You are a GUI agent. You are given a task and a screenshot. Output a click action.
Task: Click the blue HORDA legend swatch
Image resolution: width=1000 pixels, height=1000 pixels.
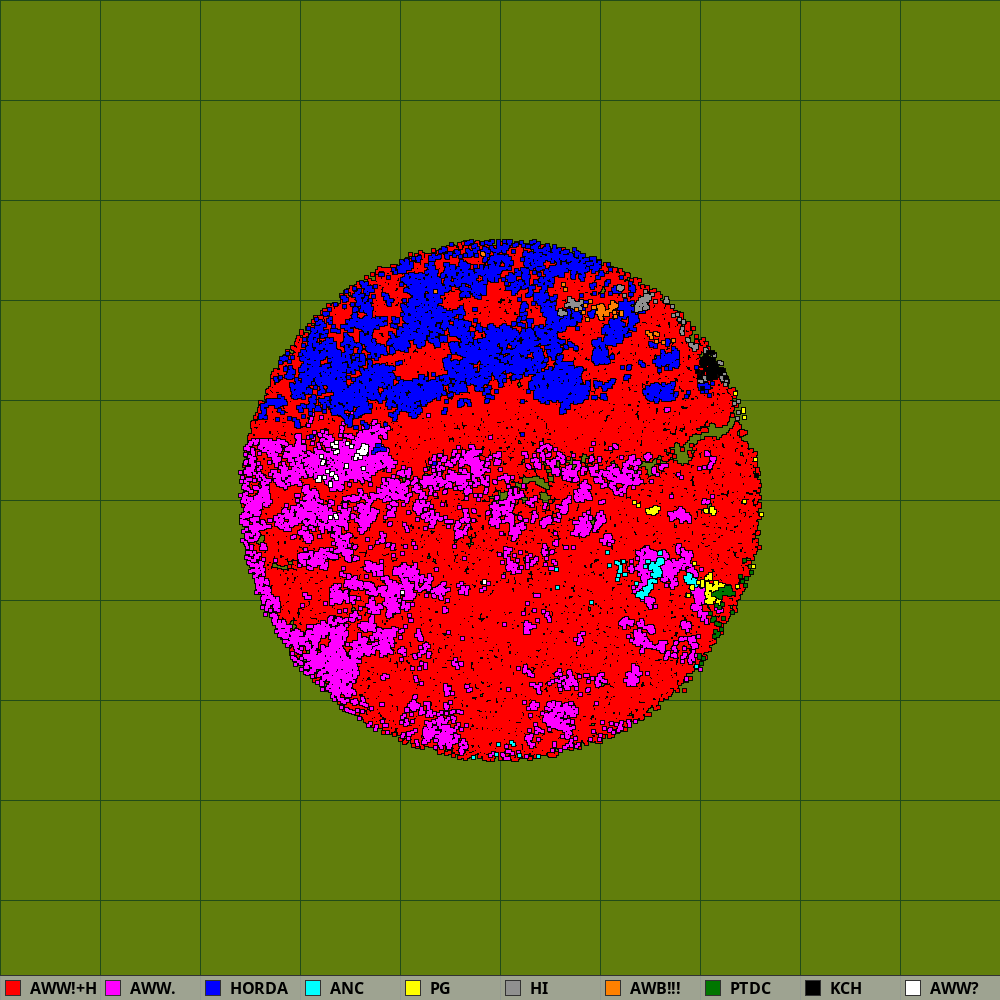tap(213, 988)
